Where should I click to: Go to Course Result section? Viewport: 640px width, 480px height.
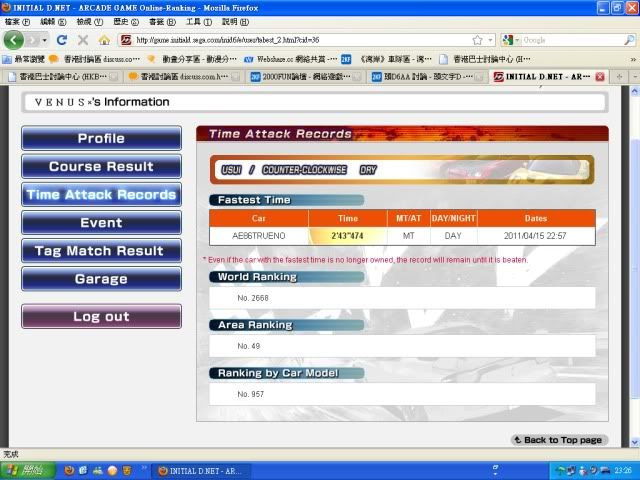point(101,166)
